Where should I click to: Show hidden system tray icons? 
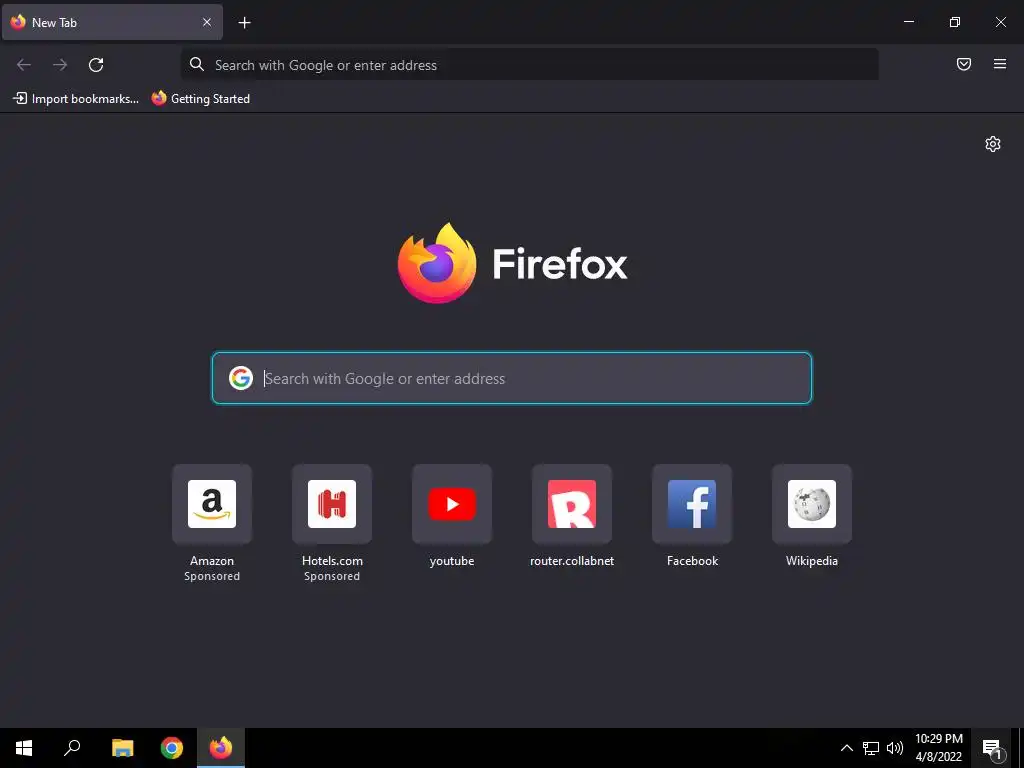846,748
